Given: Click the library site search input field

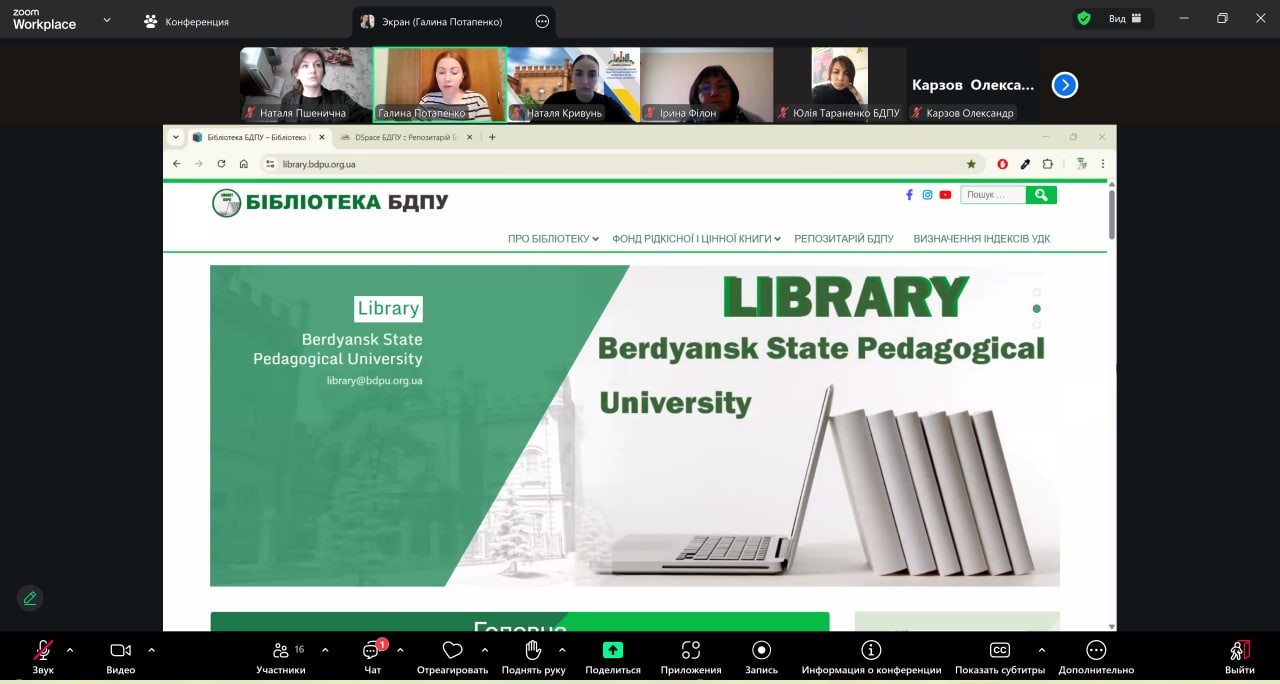Looking at the screenshot, I should click(x=993, y=195).
